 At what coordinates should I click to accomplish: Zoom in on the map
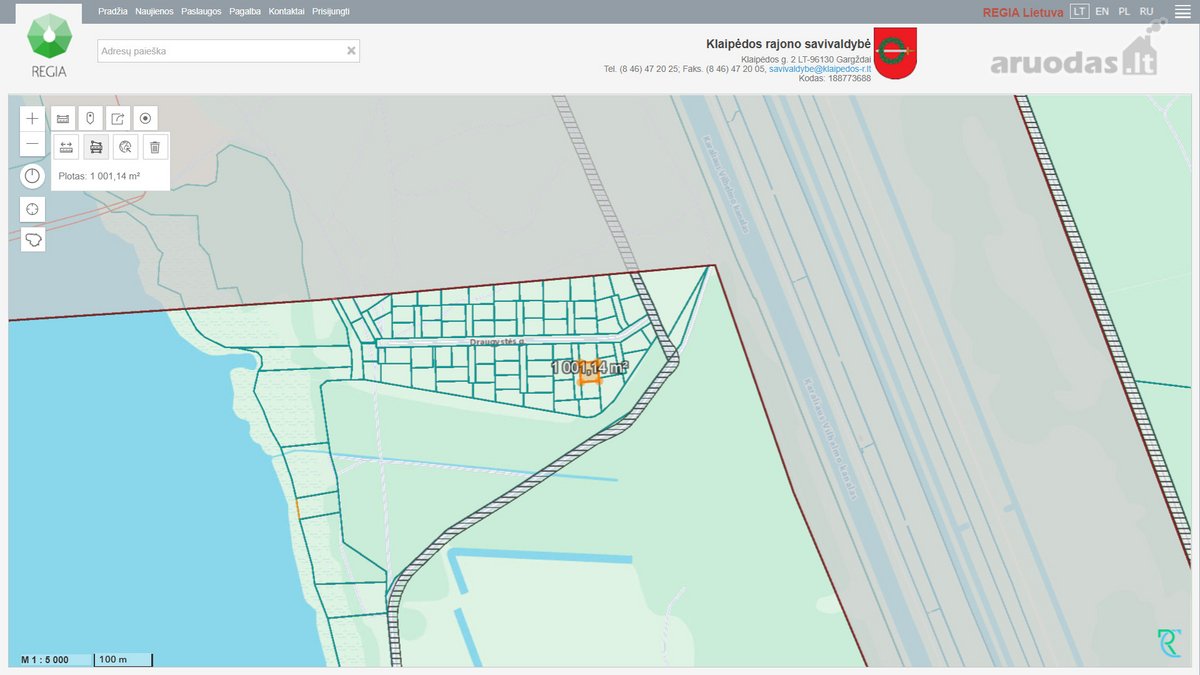pyautogui.click(x=33, y=118)
